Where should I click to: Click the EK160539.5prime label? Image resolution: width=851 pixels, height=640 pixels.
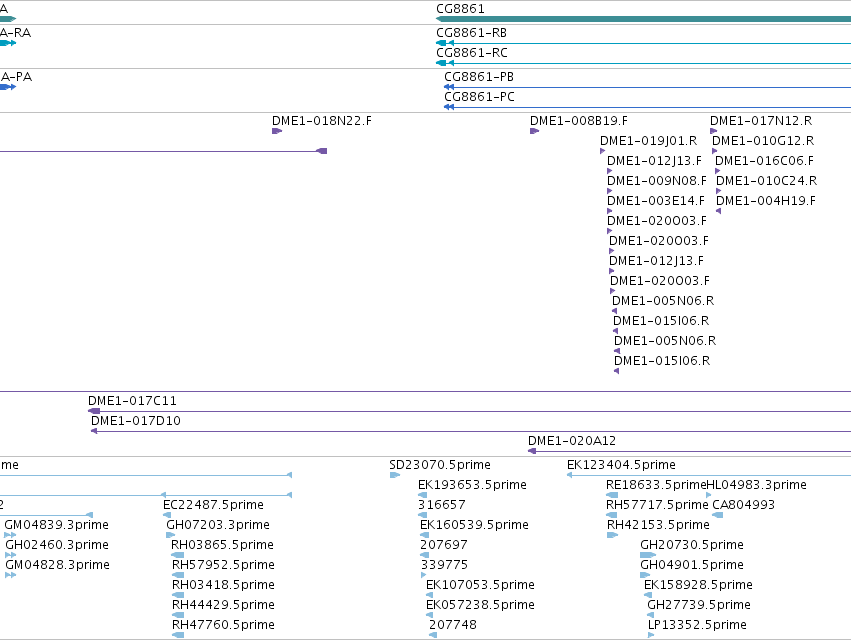(x=474, y=525)
